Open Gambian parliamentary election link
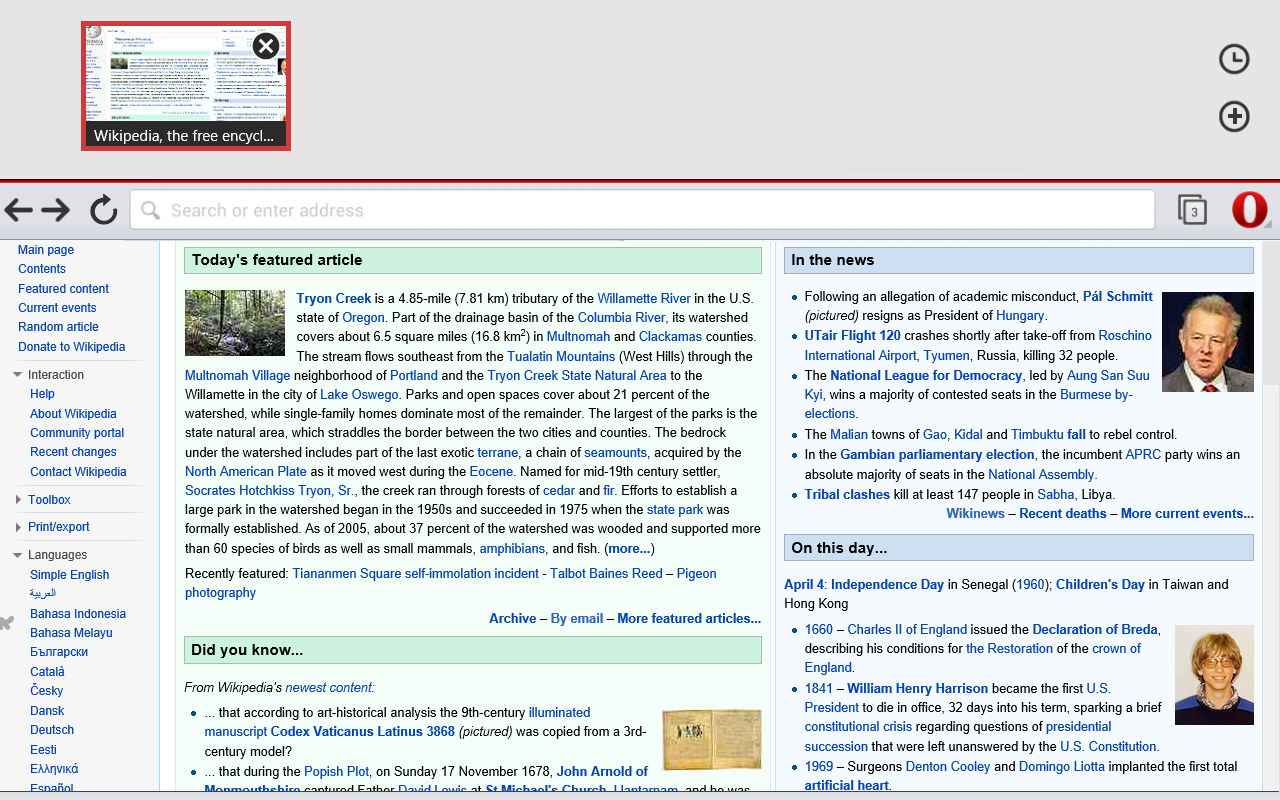 coord(937,455)
